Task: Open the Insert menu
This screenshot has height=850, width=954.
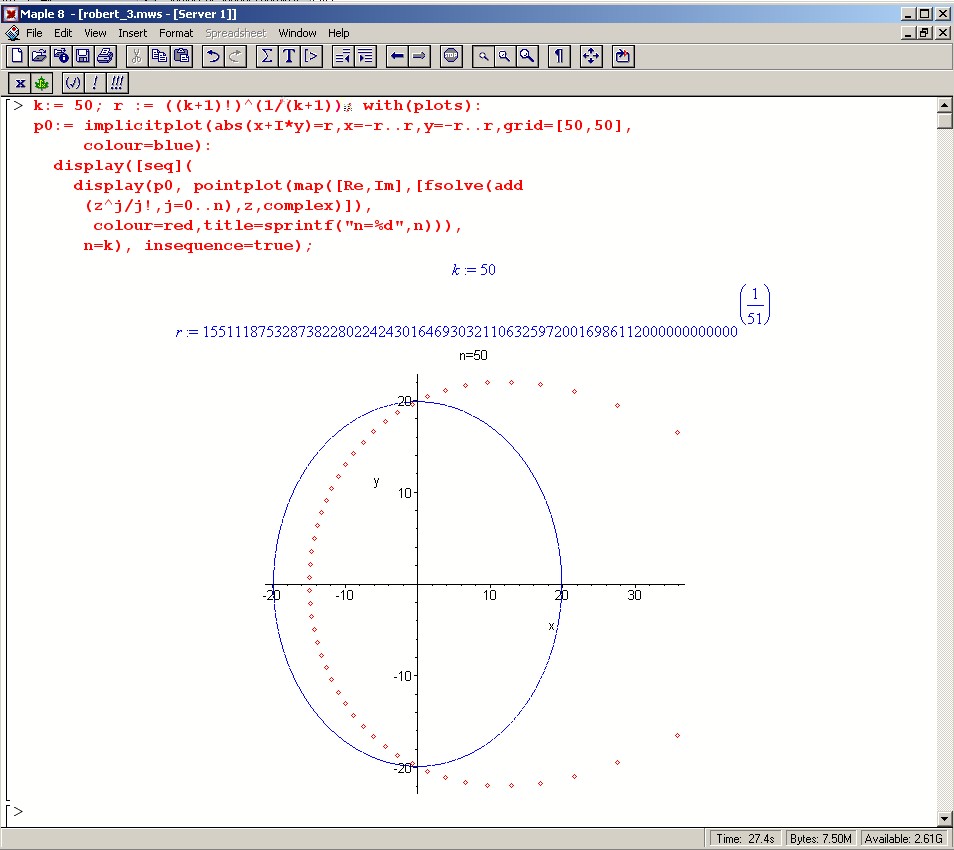Action: point(133,33)
